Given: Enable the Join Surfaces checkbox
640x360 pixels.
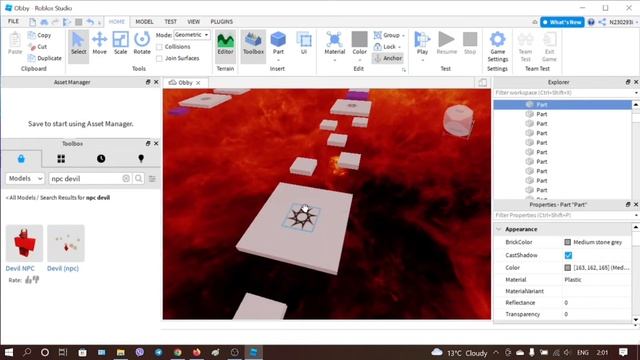Looking at the screenshot, I should pos(159,58).
